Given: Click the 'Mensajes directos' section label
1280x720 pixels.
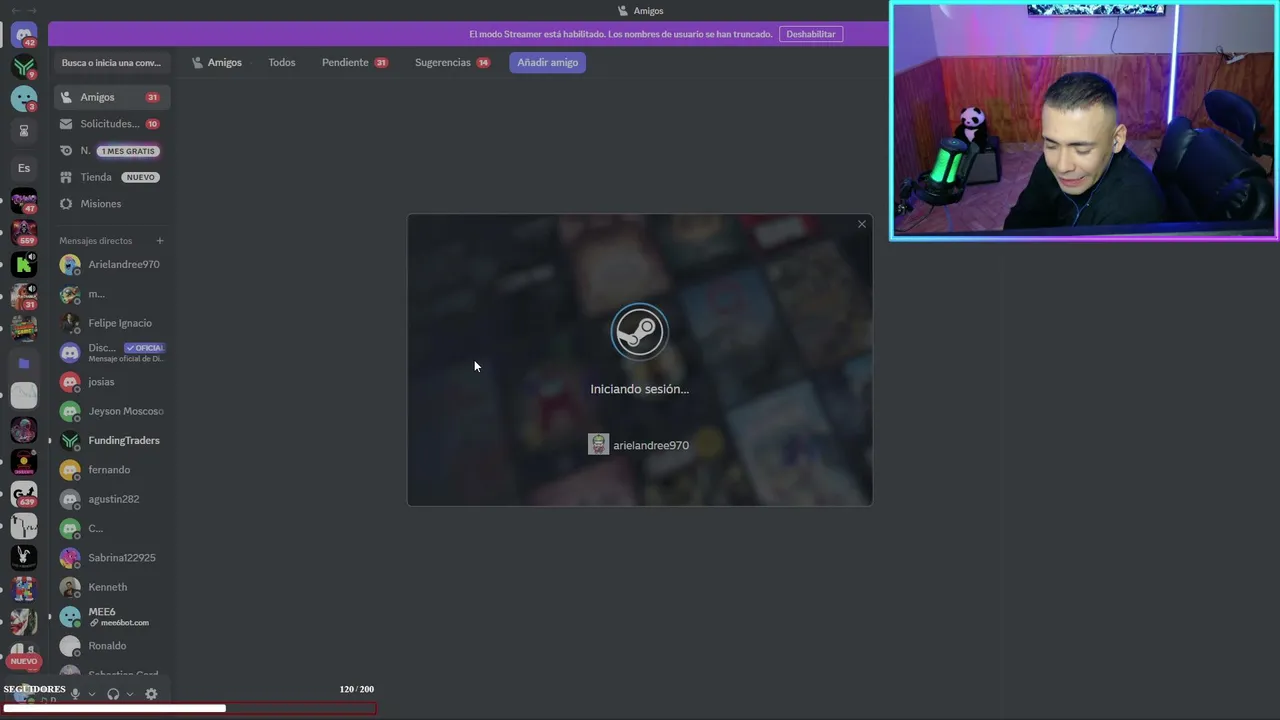Looking at the screenshot, I should click(x=95, y=241).
